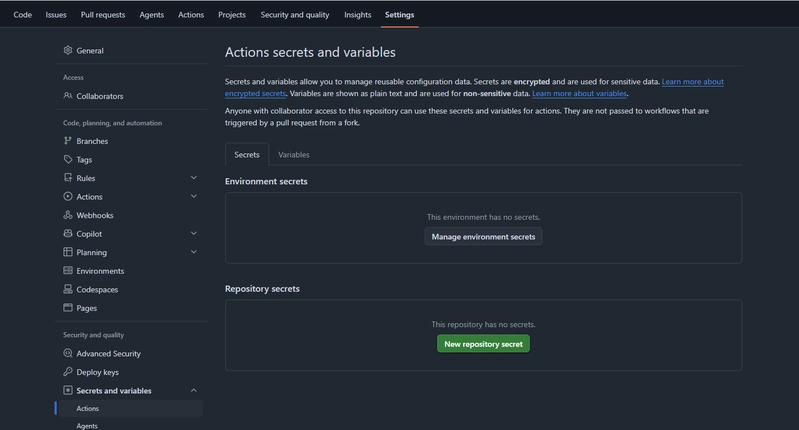Click the General gear icon

point(68,50)
